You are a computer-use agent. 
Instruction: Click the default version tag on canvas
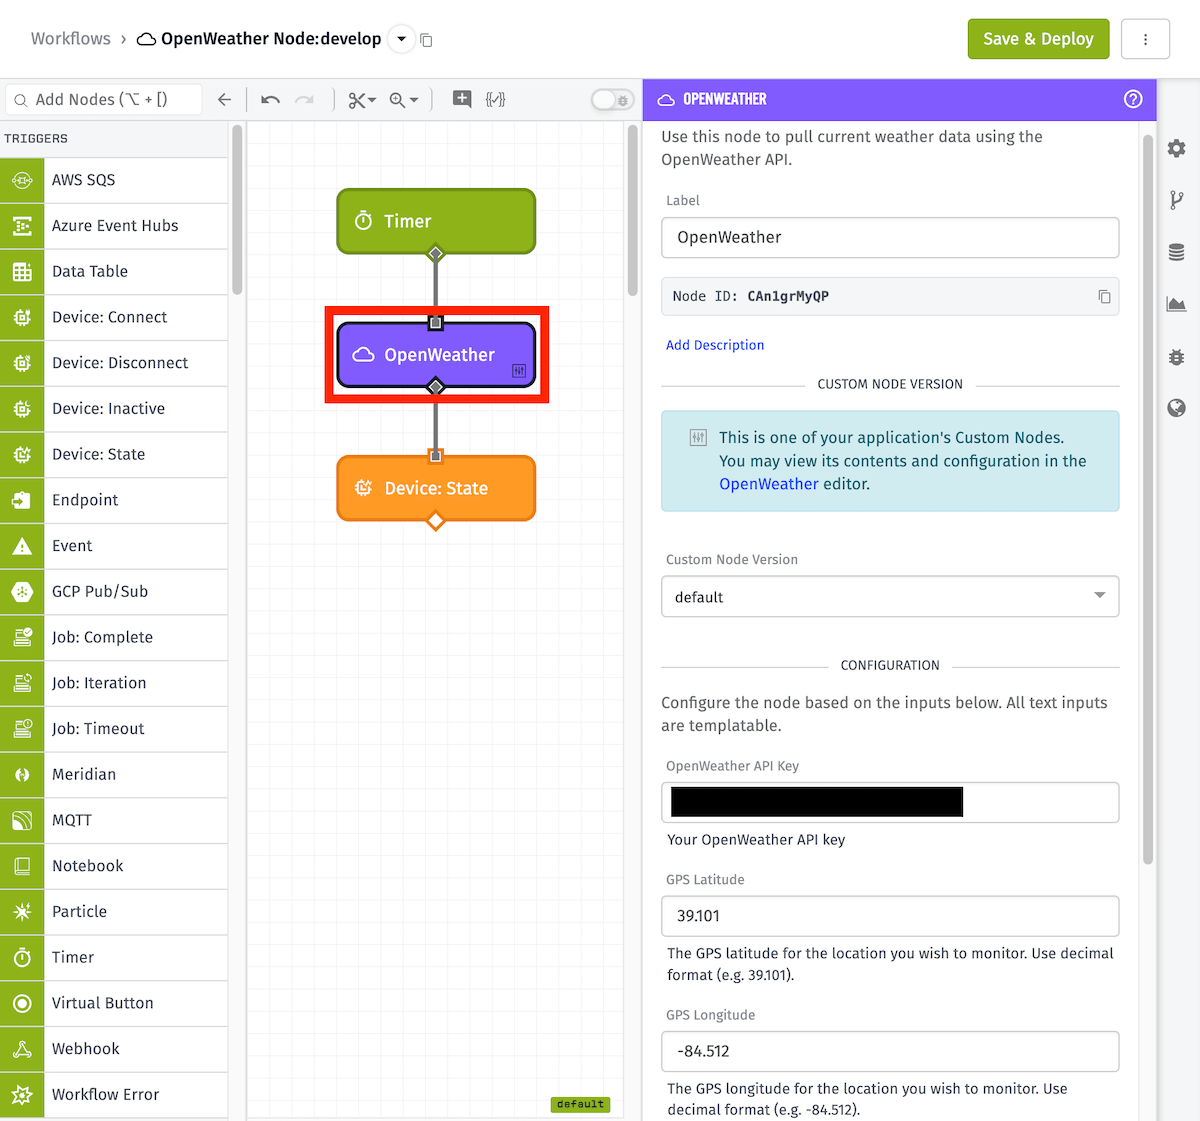[x=580, y=1104]
